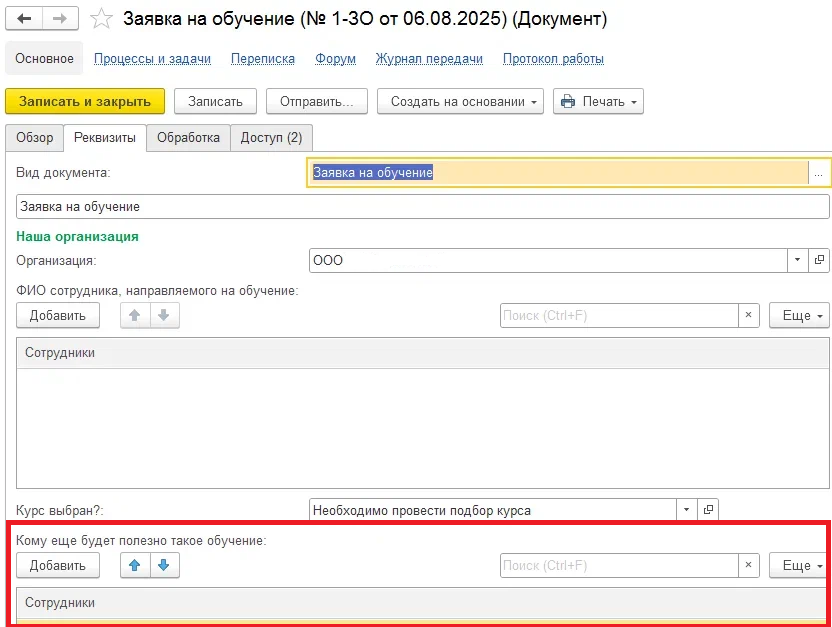The width and height of the screenshot is (832, 627).
Task: Move employee down in ФИО сотрудника list
Action: 164,316
